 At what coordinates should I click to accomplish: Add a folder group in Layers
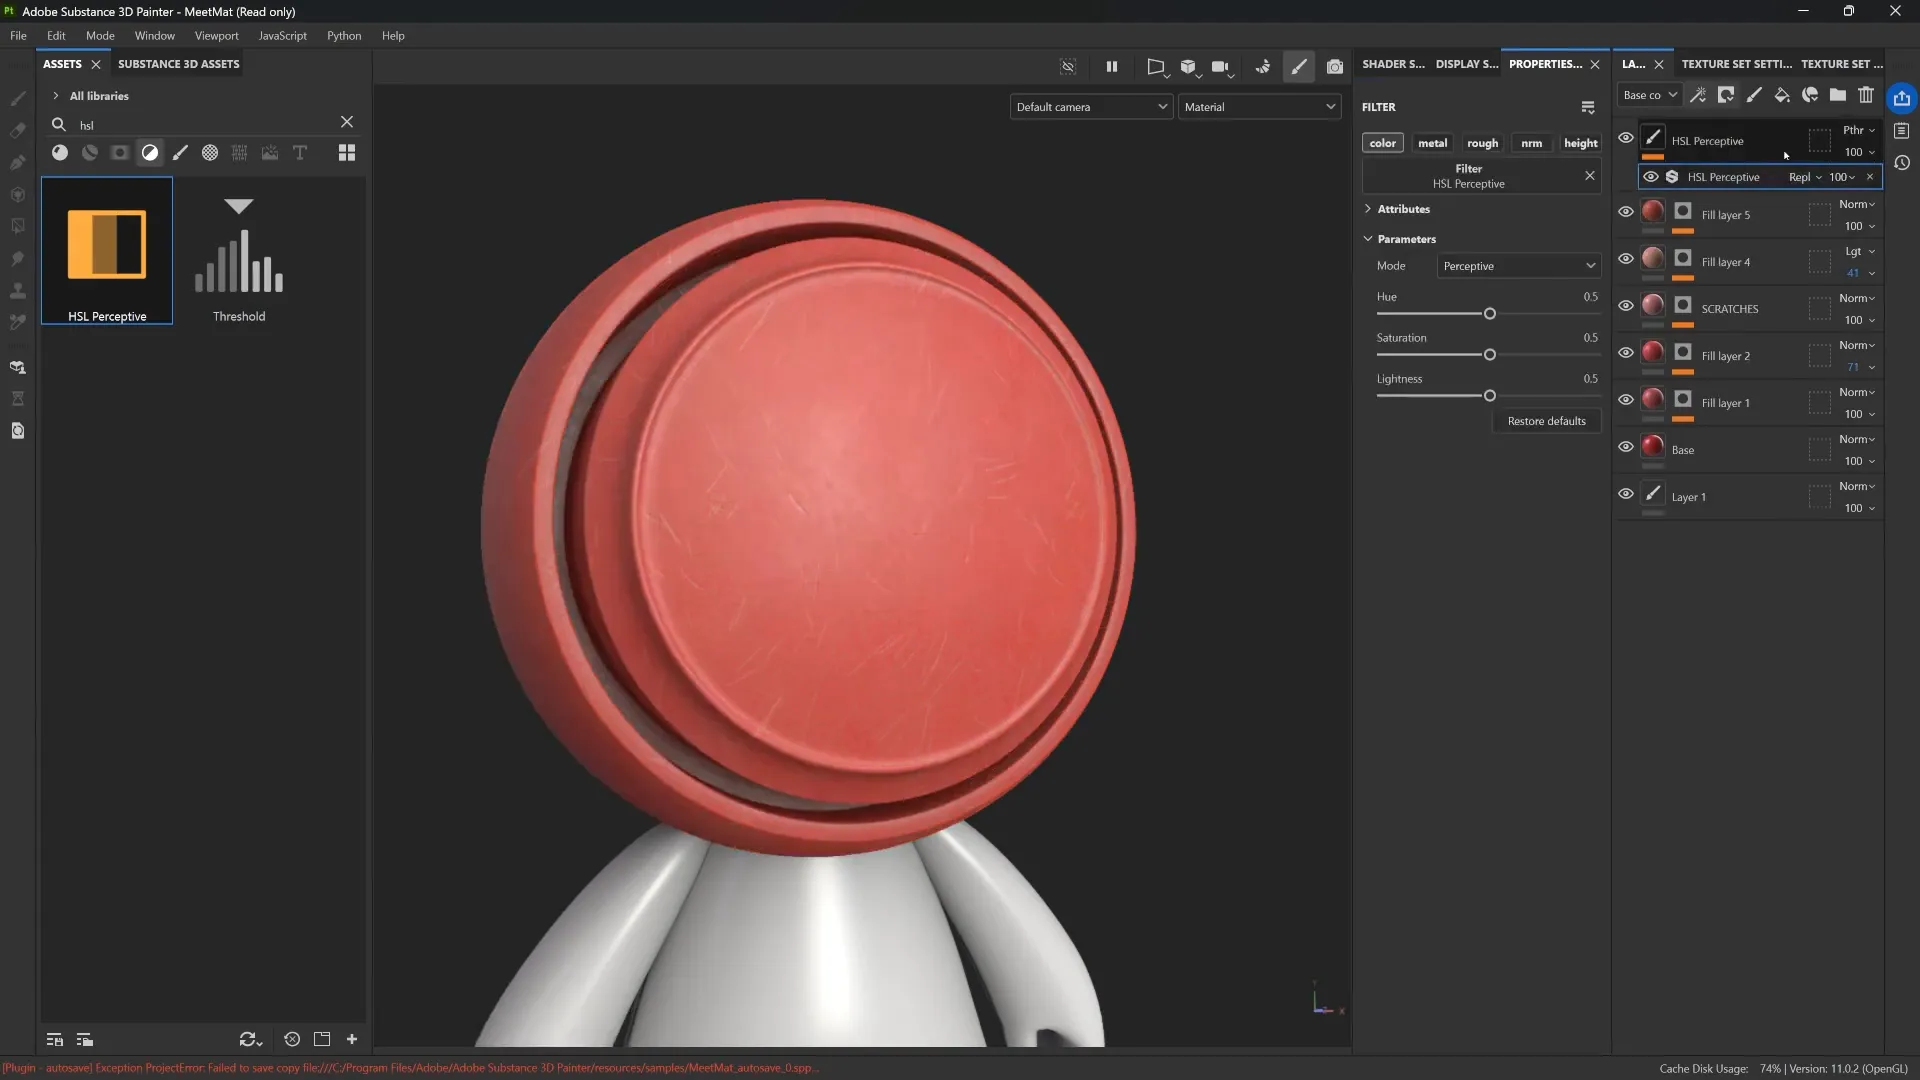(1838, 95)
